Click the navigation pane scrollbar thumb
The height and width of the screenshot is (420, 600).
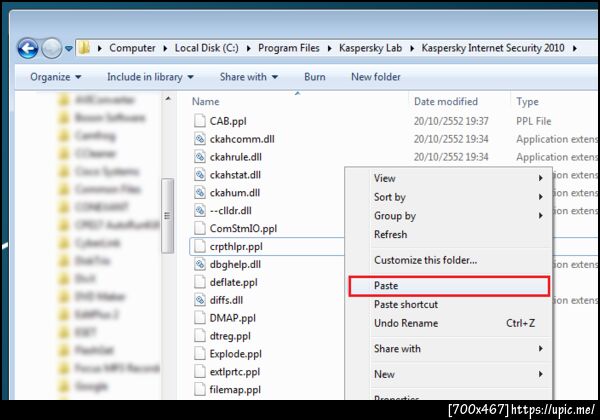167,216
